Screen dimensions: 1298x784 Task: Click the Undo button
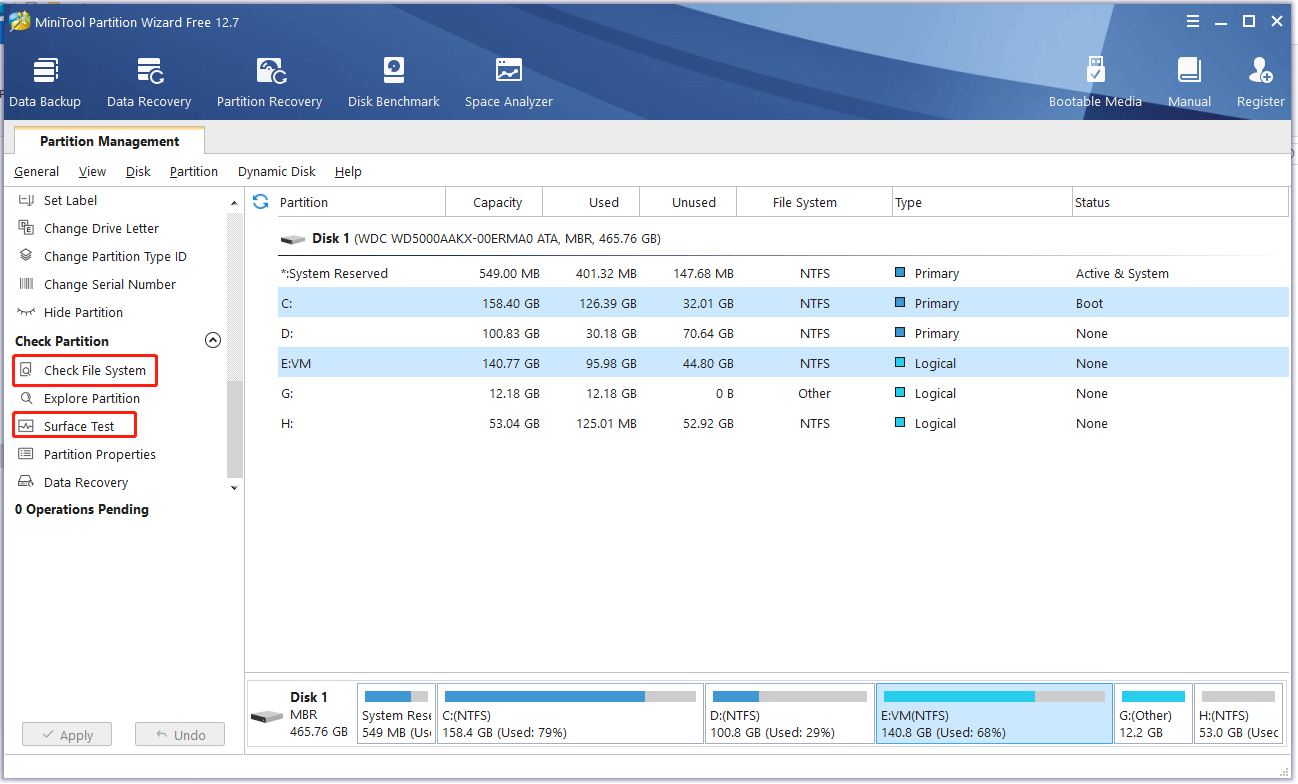(x=180, y=735)
